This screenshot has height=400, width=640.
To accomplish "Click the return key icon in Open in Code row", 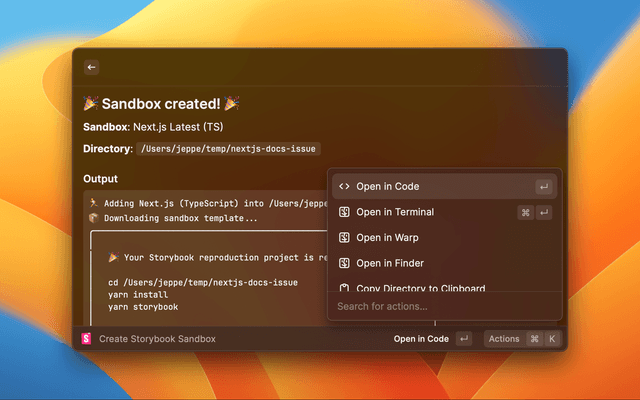I will coord(543,186).
